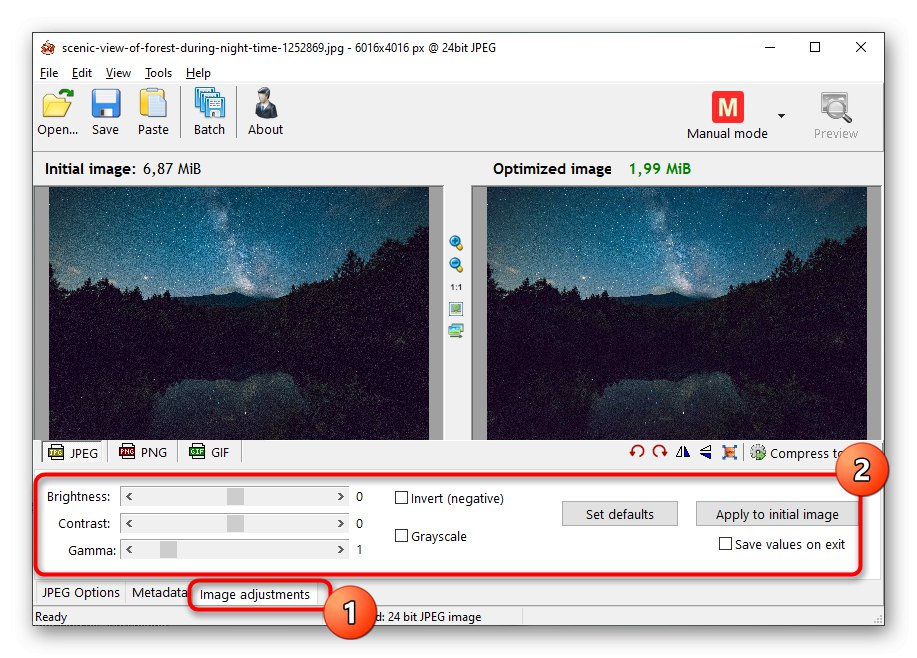This screenshot has width=917, height=658.
Task: Open the Help menu
Action: pos(198,73)
